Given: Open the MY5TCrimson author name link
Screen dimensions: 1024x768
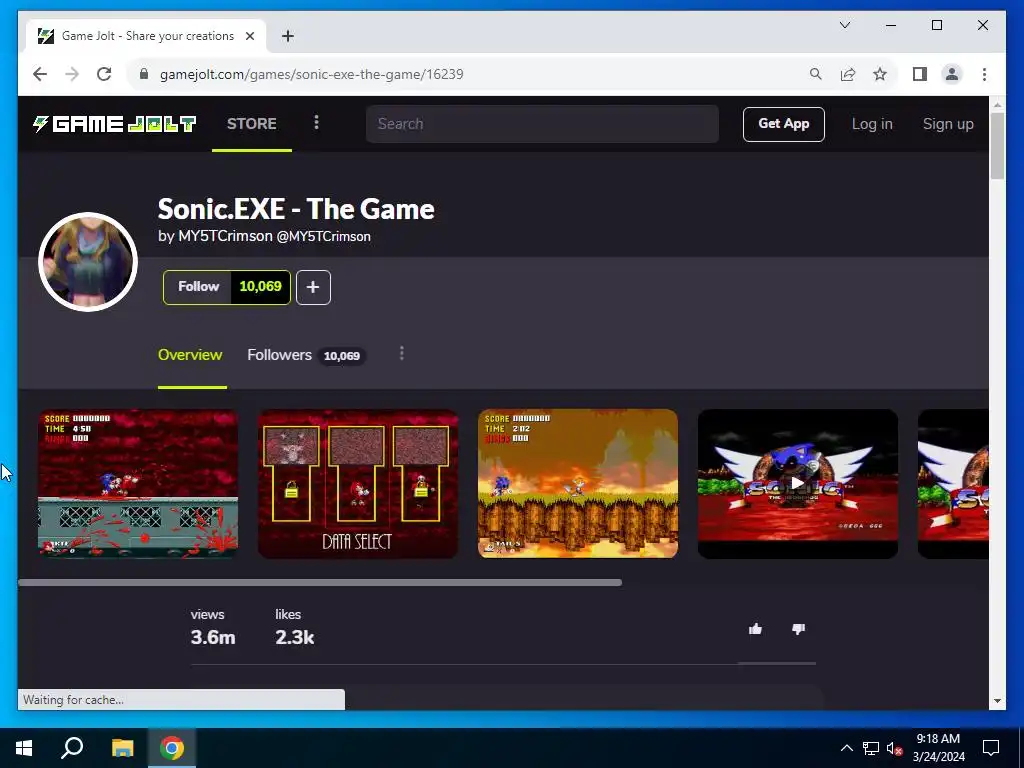Looking at the screenshot, I should (x=225, y=236).
